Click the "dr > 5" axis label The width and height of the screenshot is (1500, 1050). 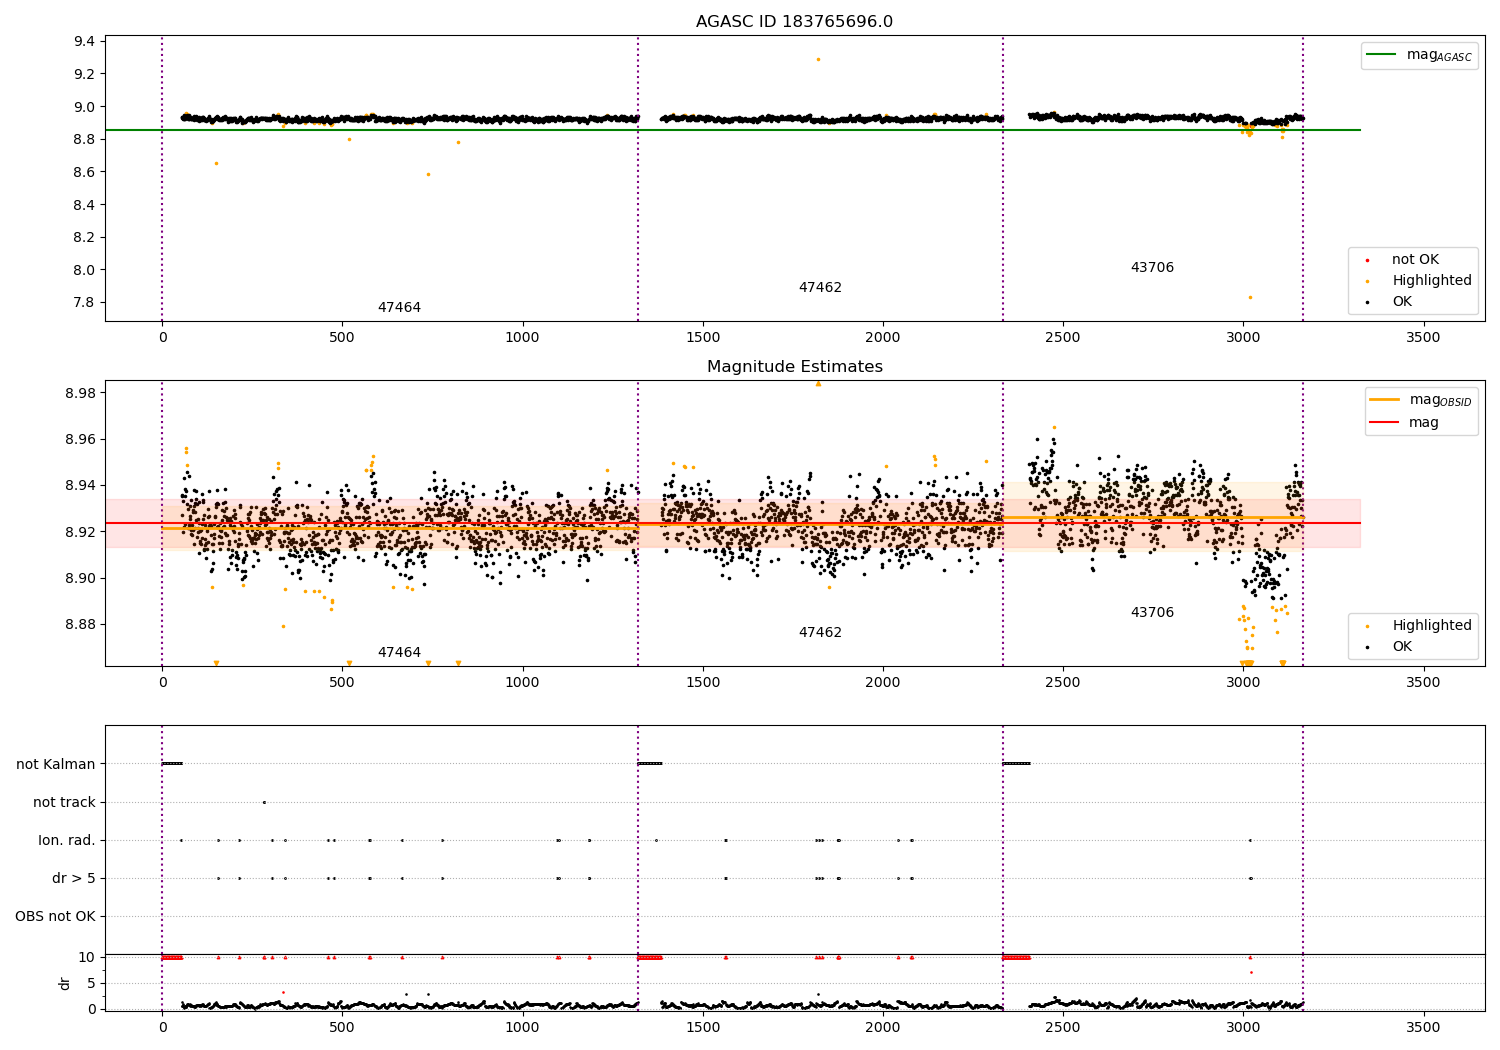(x=74, y=879)
